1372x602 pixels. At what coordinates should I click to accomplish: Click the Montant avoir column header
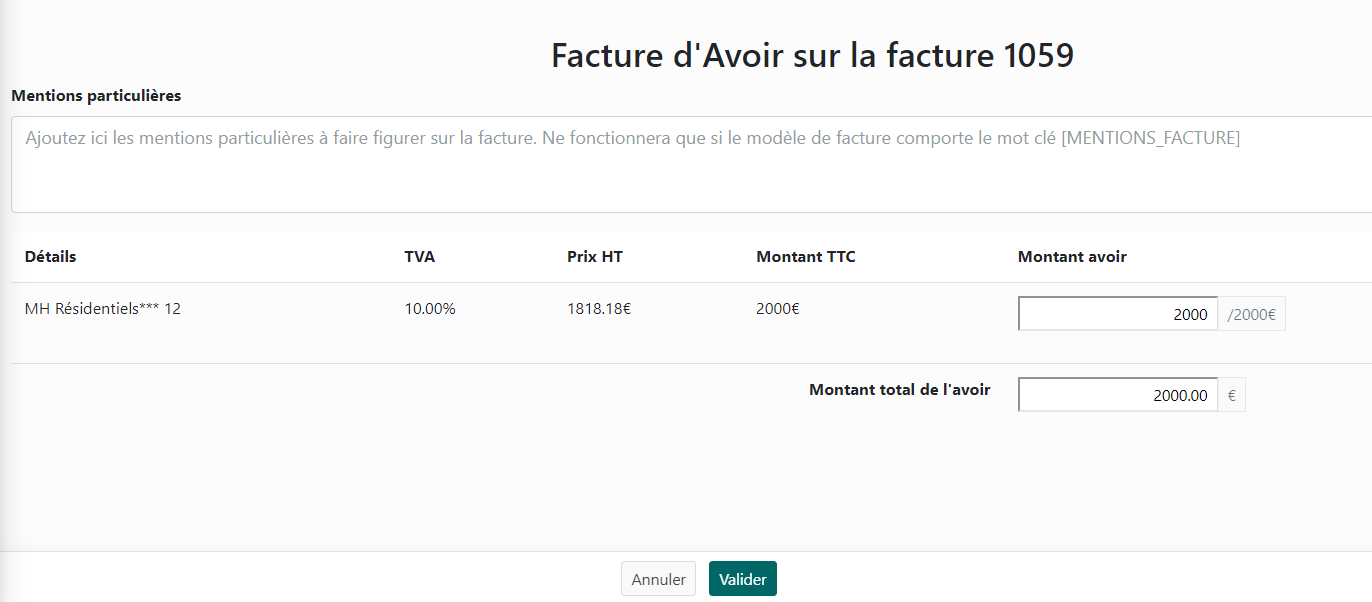point(1071,257)
